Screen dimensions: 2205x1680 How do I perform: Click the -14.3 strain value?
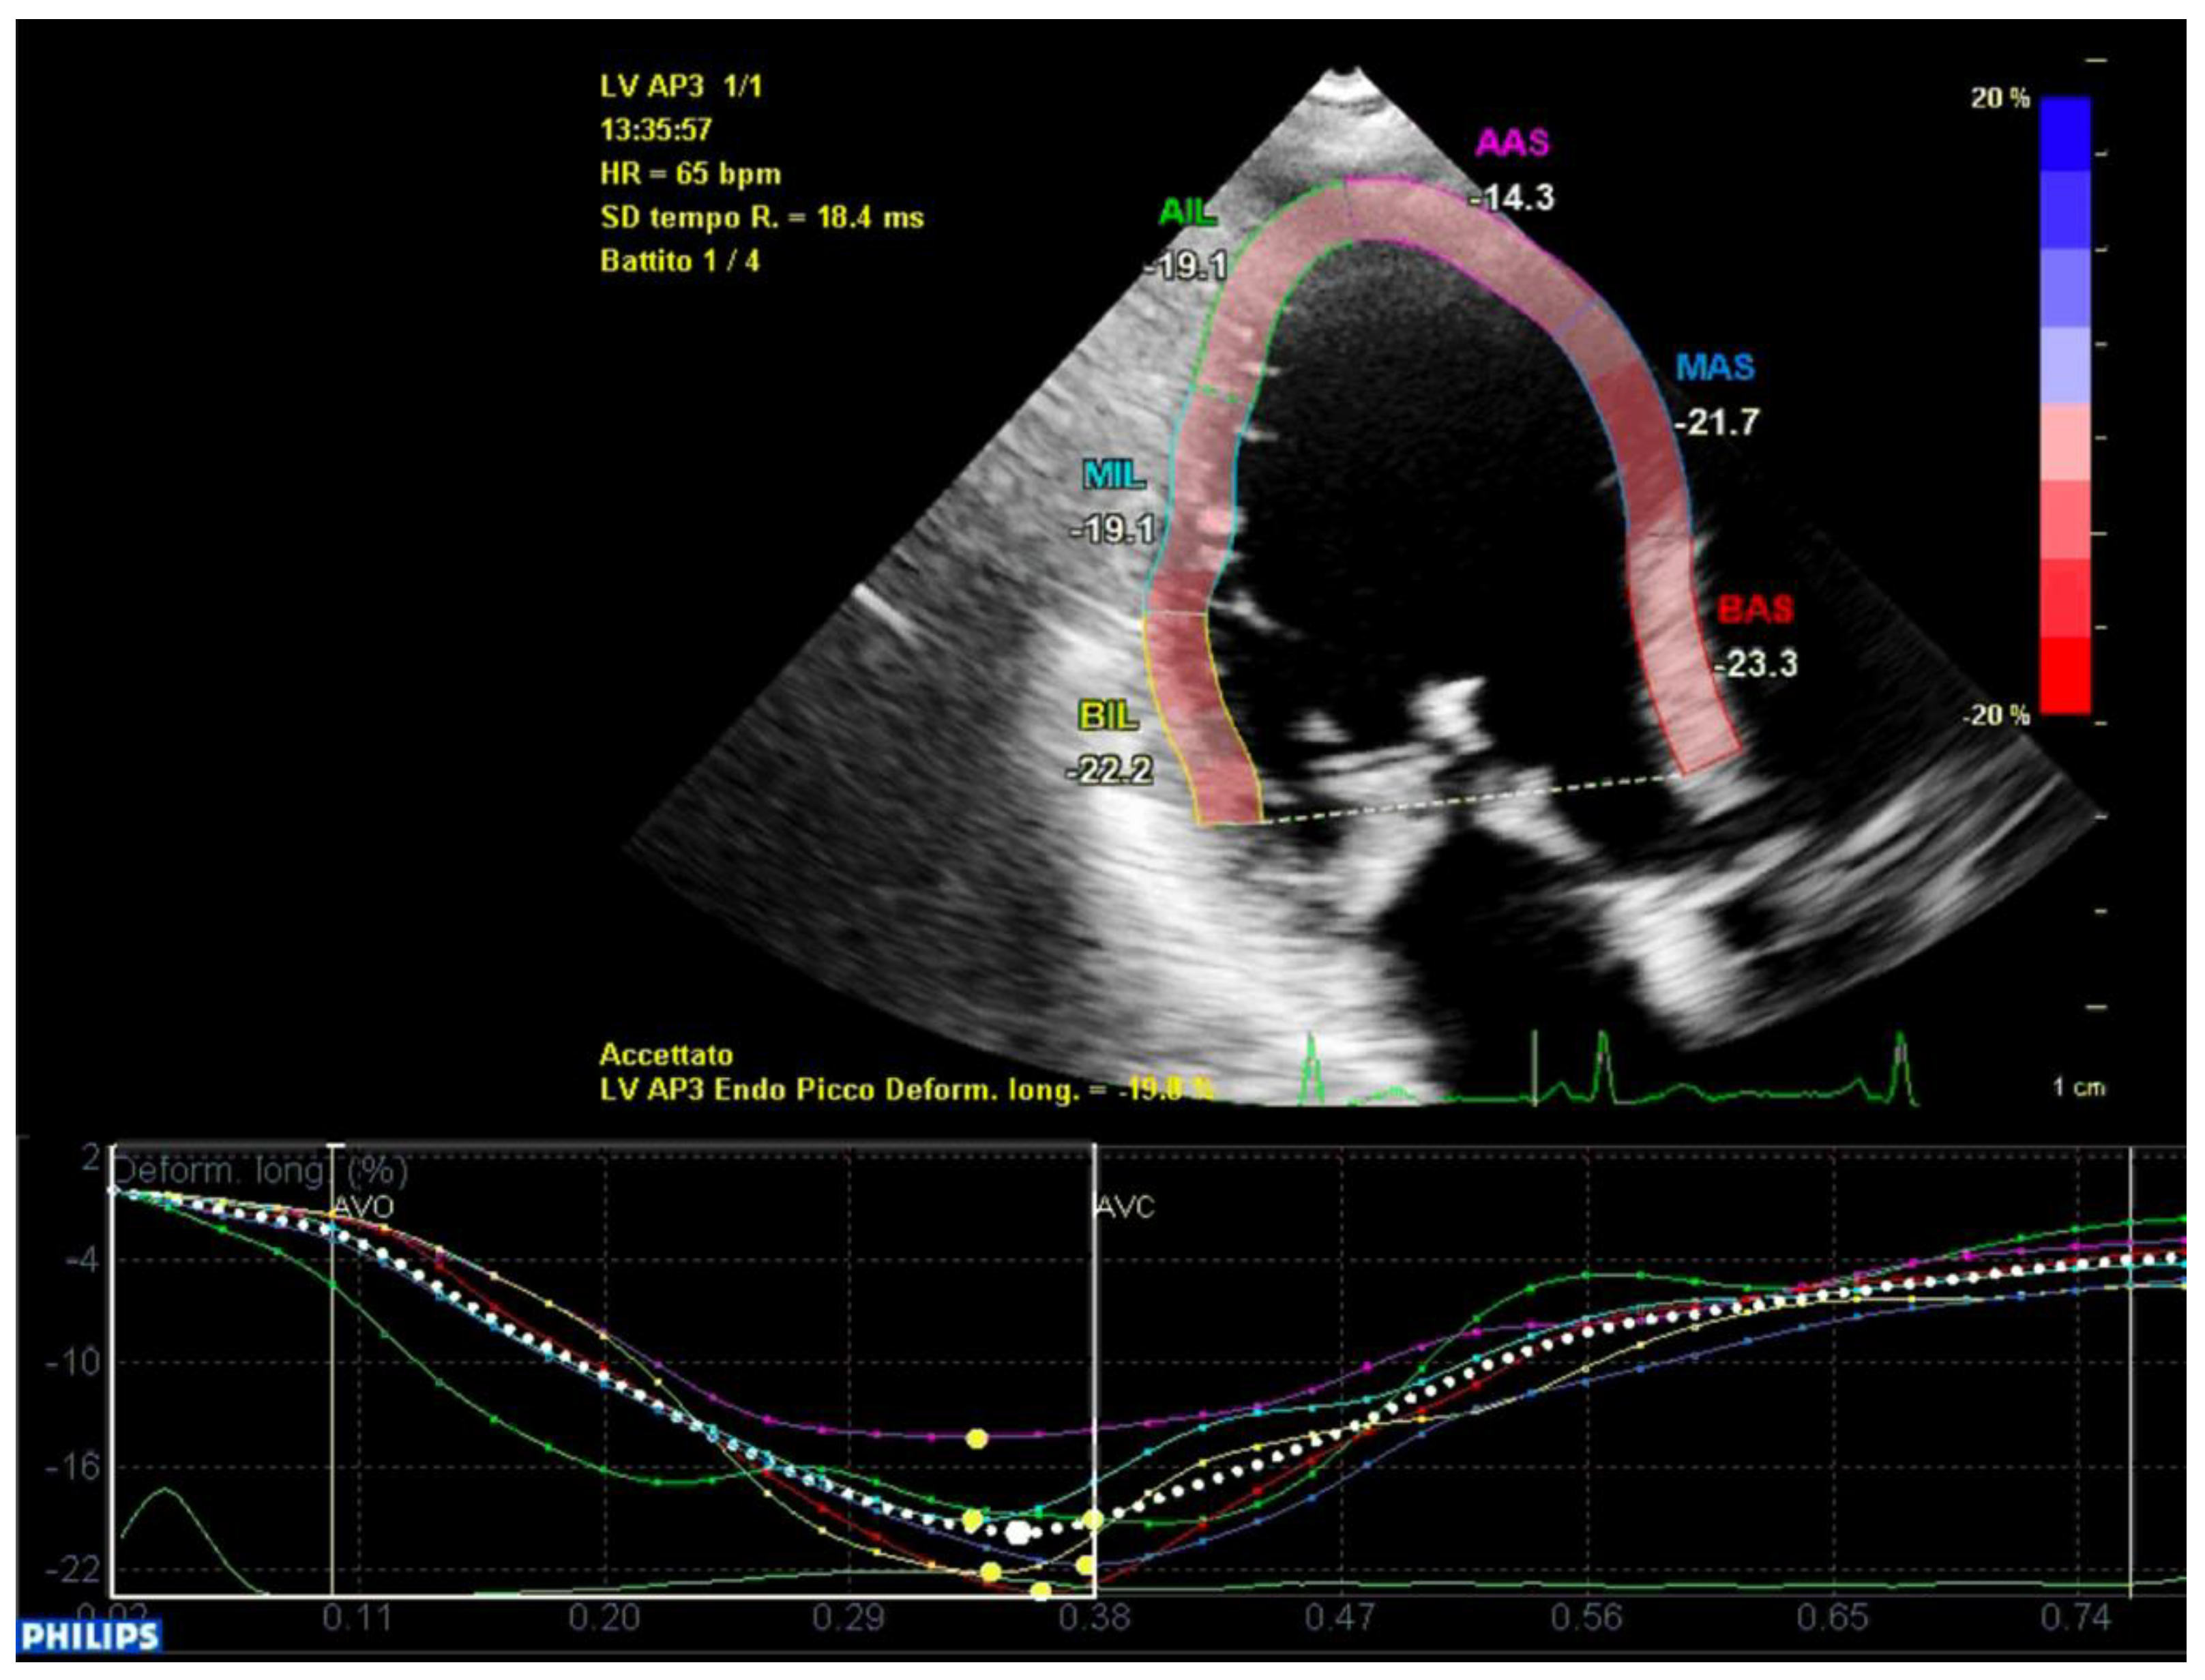pyautogui.click(x=1512, y=198)
